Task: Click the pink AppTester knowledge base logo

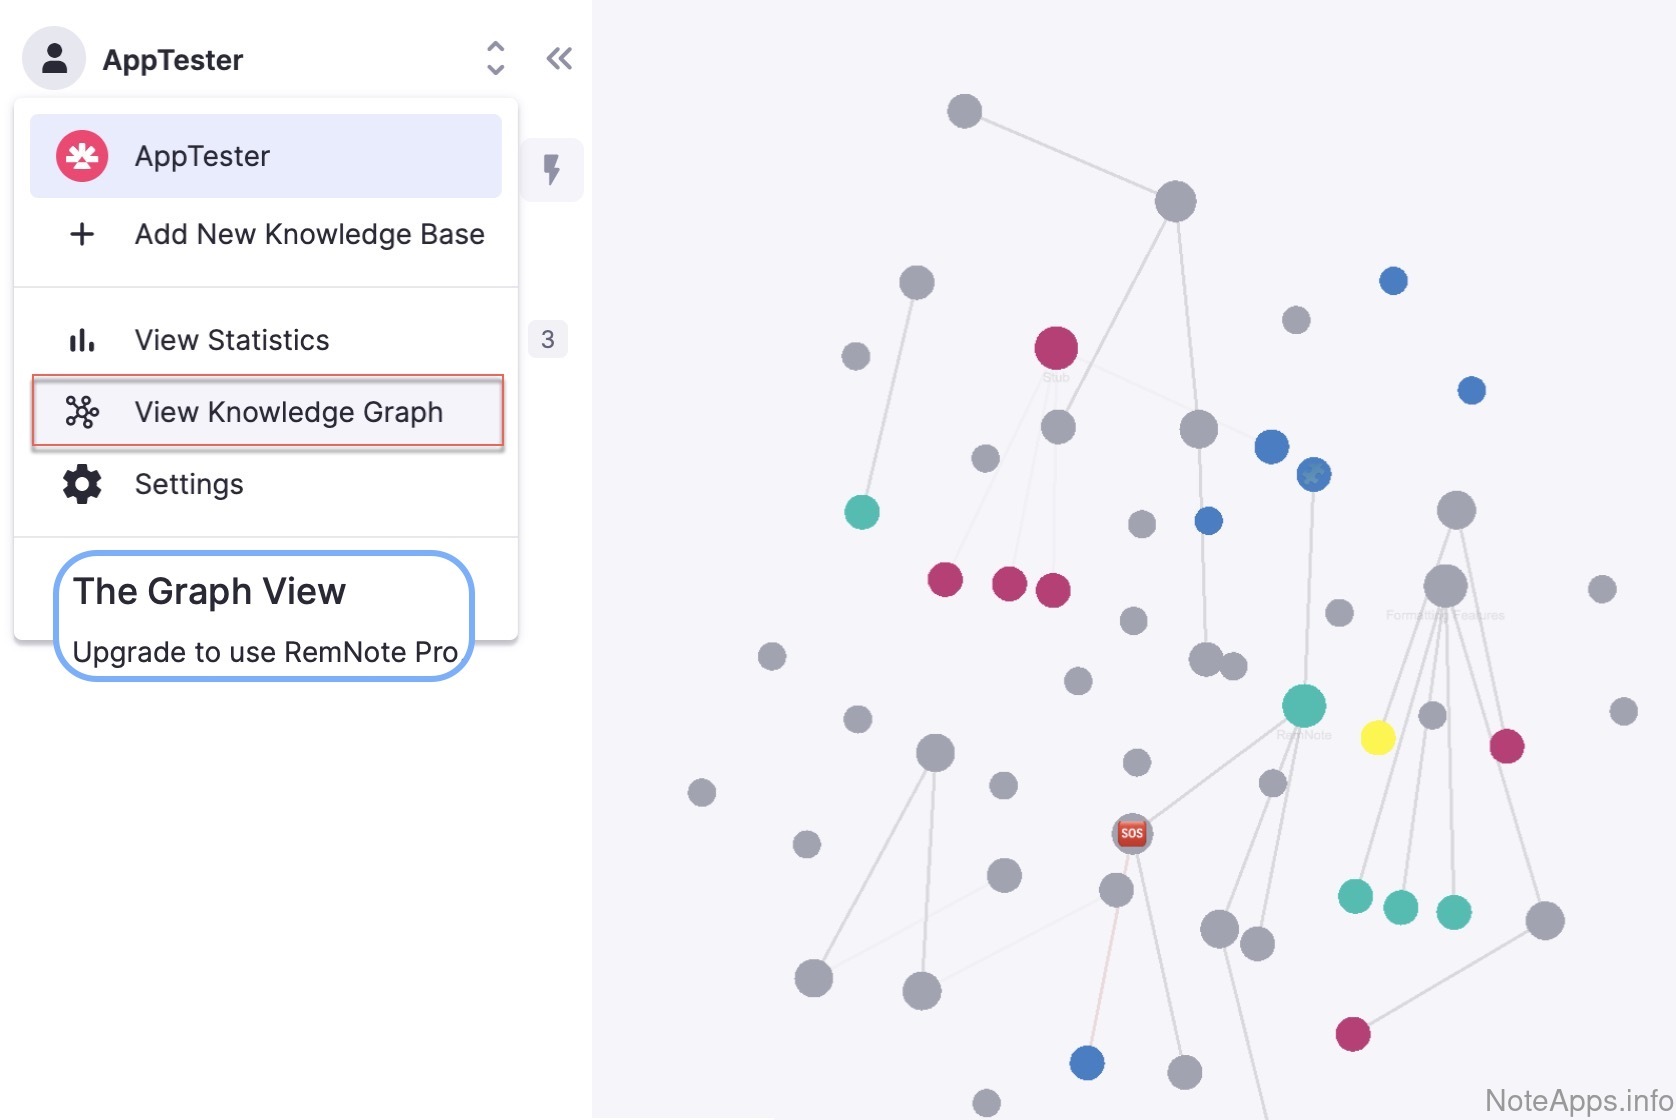Action: click(82, 156)
